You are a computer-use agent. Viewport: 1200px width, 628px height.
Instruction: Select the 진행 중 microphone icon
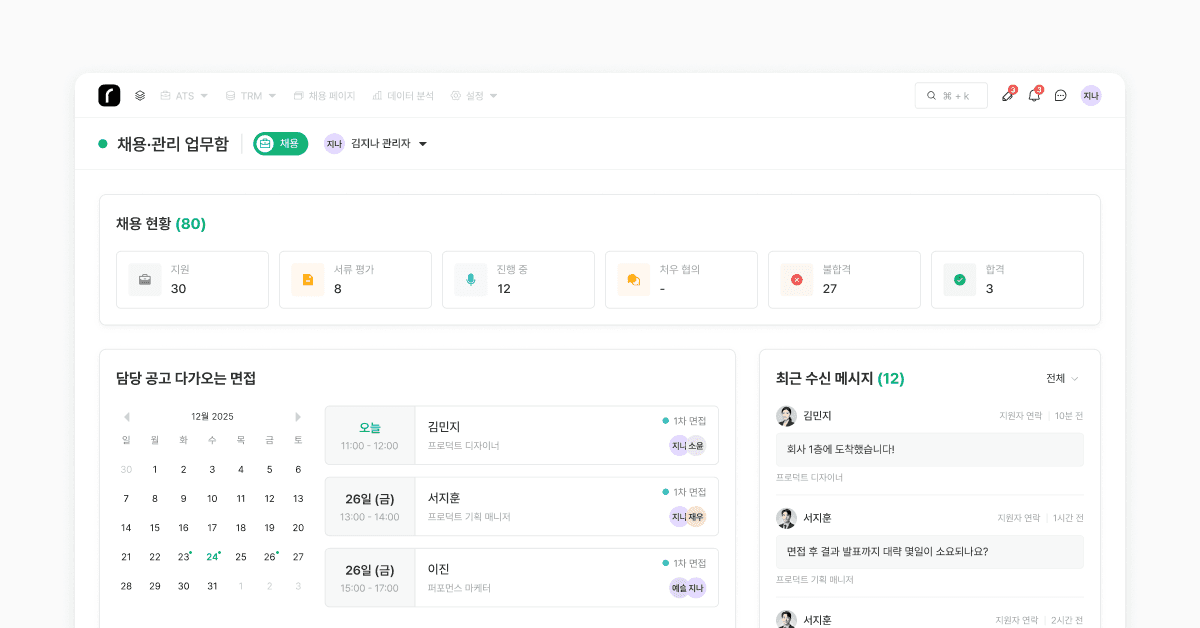pyautogui.click(x=470, y=279)
